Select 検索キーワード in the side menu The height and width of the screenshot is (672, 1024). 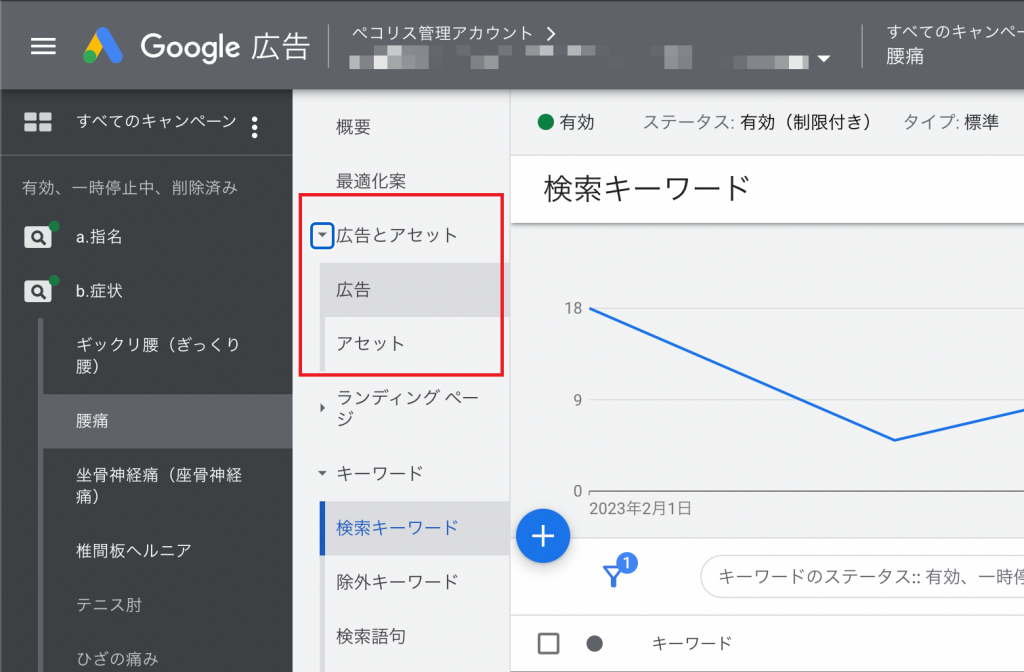coord(414,528)
